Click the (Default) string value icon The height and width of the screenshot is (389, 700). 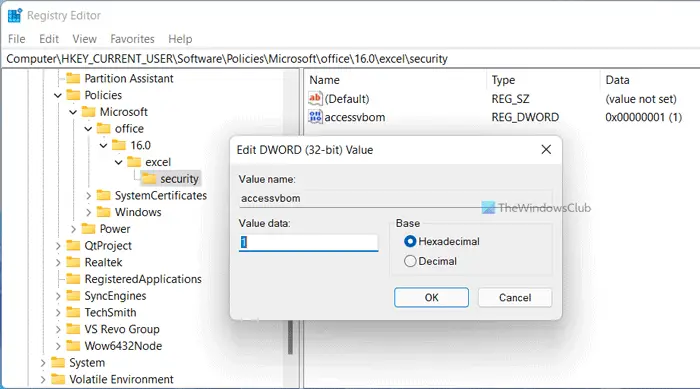(x=315, y=98)
